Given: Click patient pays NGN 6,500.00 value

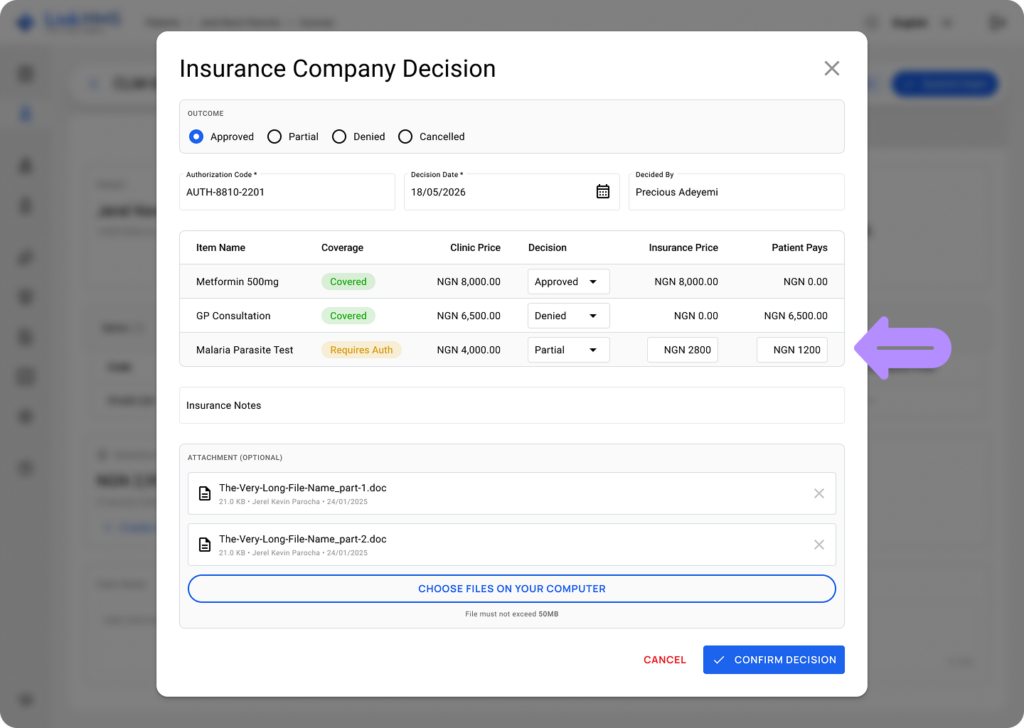Looking at the screenshot, I should click(795, 315).
